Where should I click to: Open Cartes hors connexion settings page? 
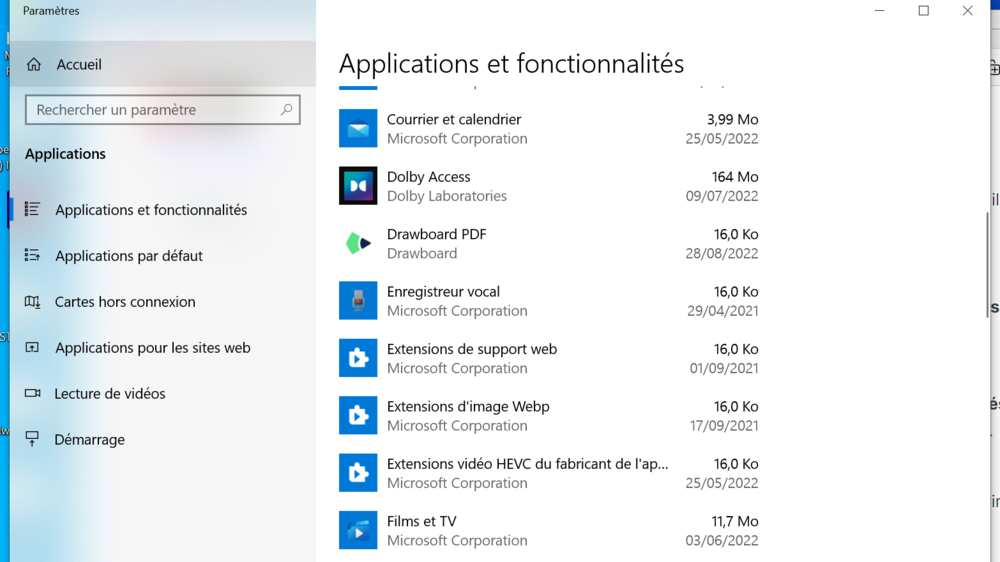125,302
